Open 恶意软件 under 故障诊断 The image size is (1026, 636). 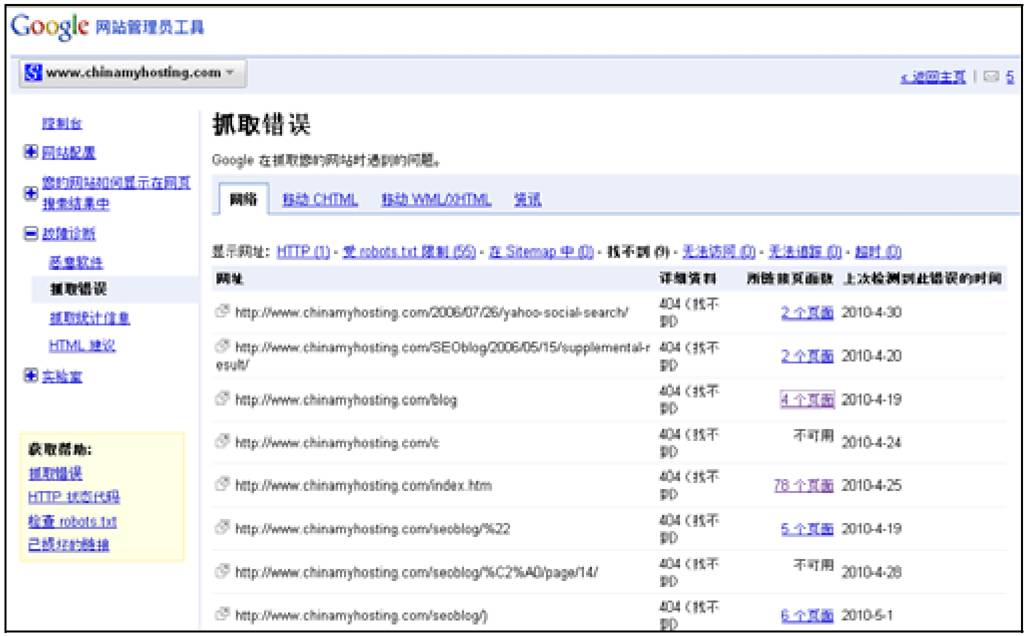[76, 262]
